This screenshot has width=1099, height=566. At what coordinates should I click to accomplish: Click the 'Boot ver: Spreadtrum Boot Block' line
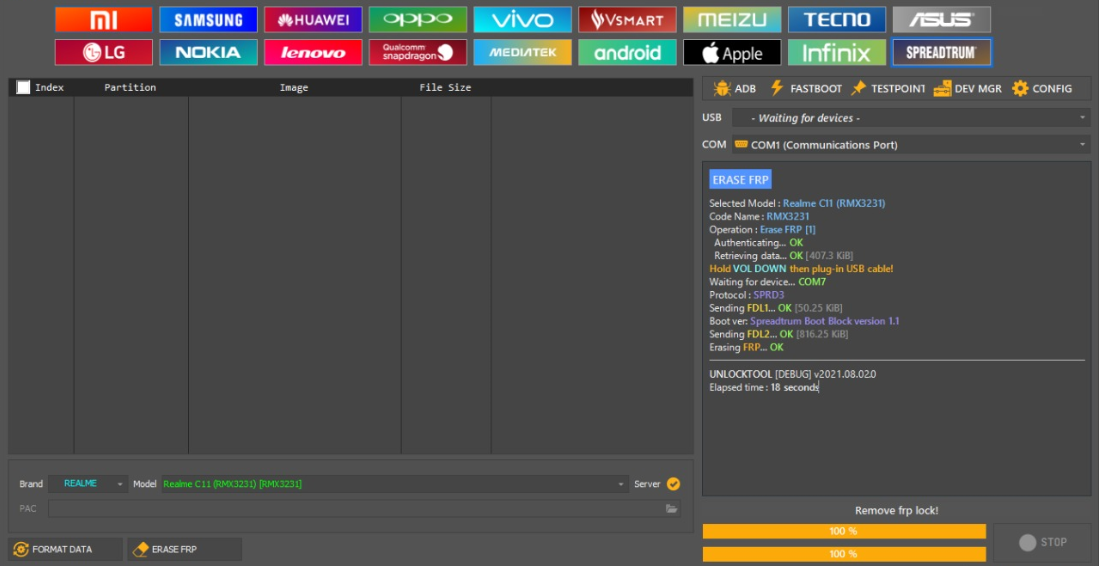point(804,321)
